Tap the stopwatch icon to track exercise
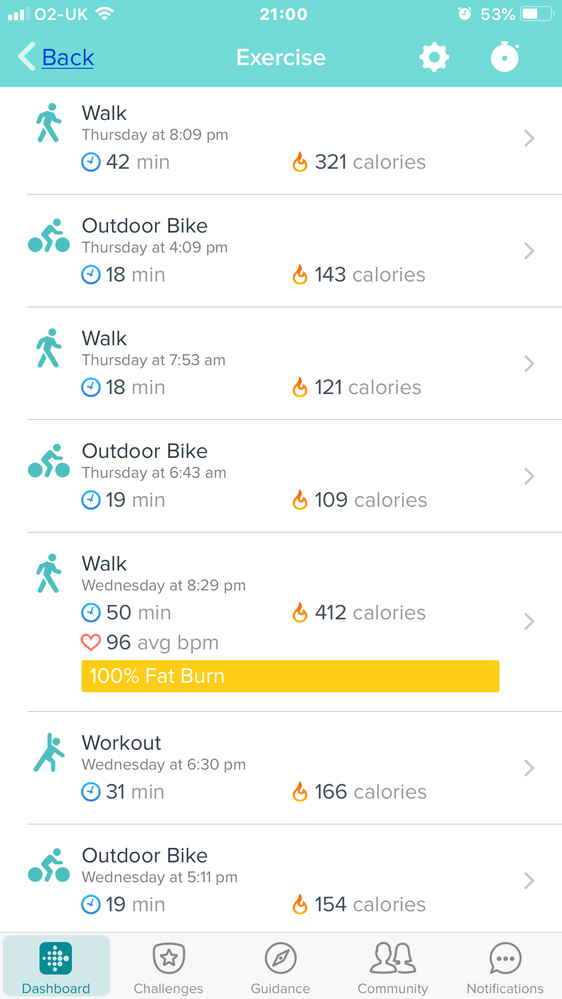This screenshot has height=999, width=562. point(505,57)
